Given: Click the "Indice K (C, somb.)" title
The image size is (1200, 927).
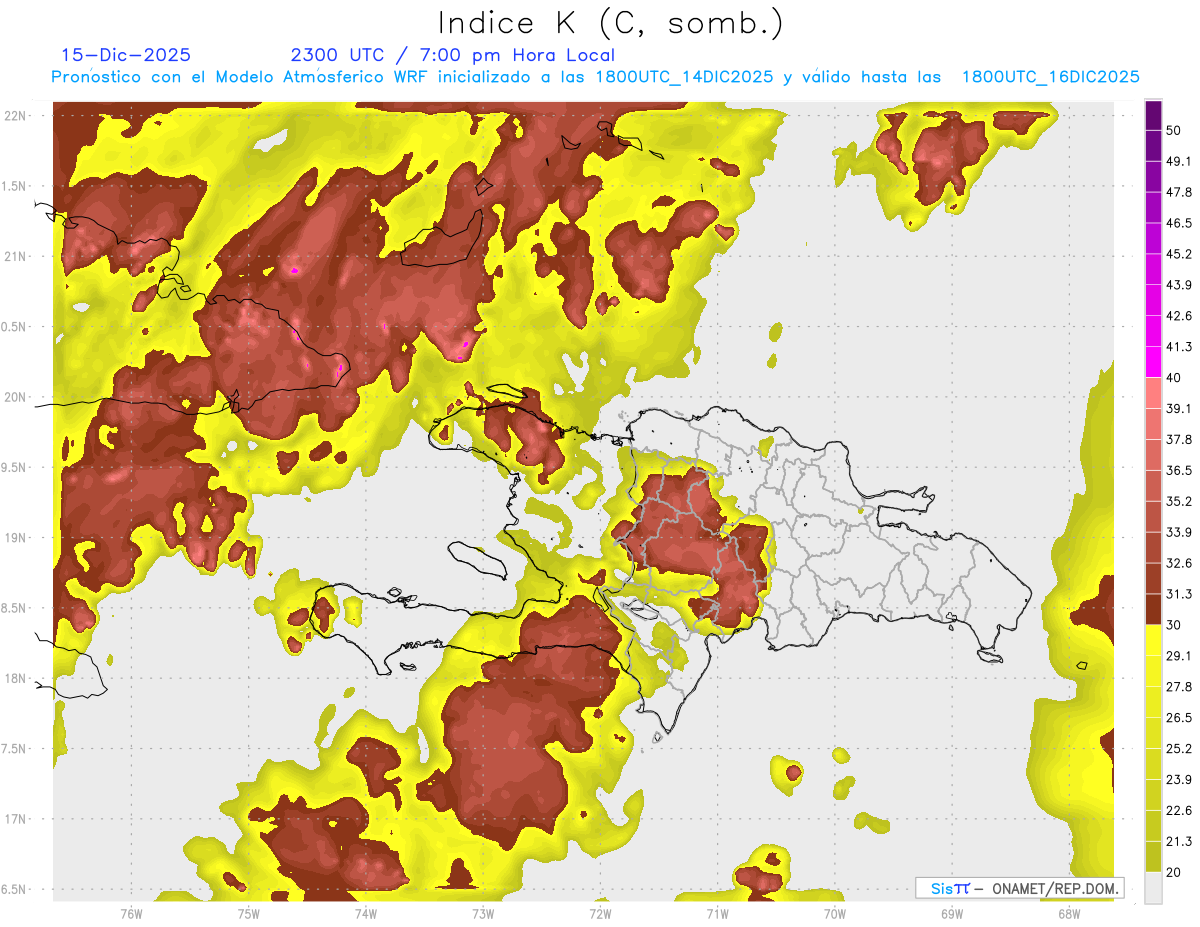Looking at the screenshot, I should 610,23.
